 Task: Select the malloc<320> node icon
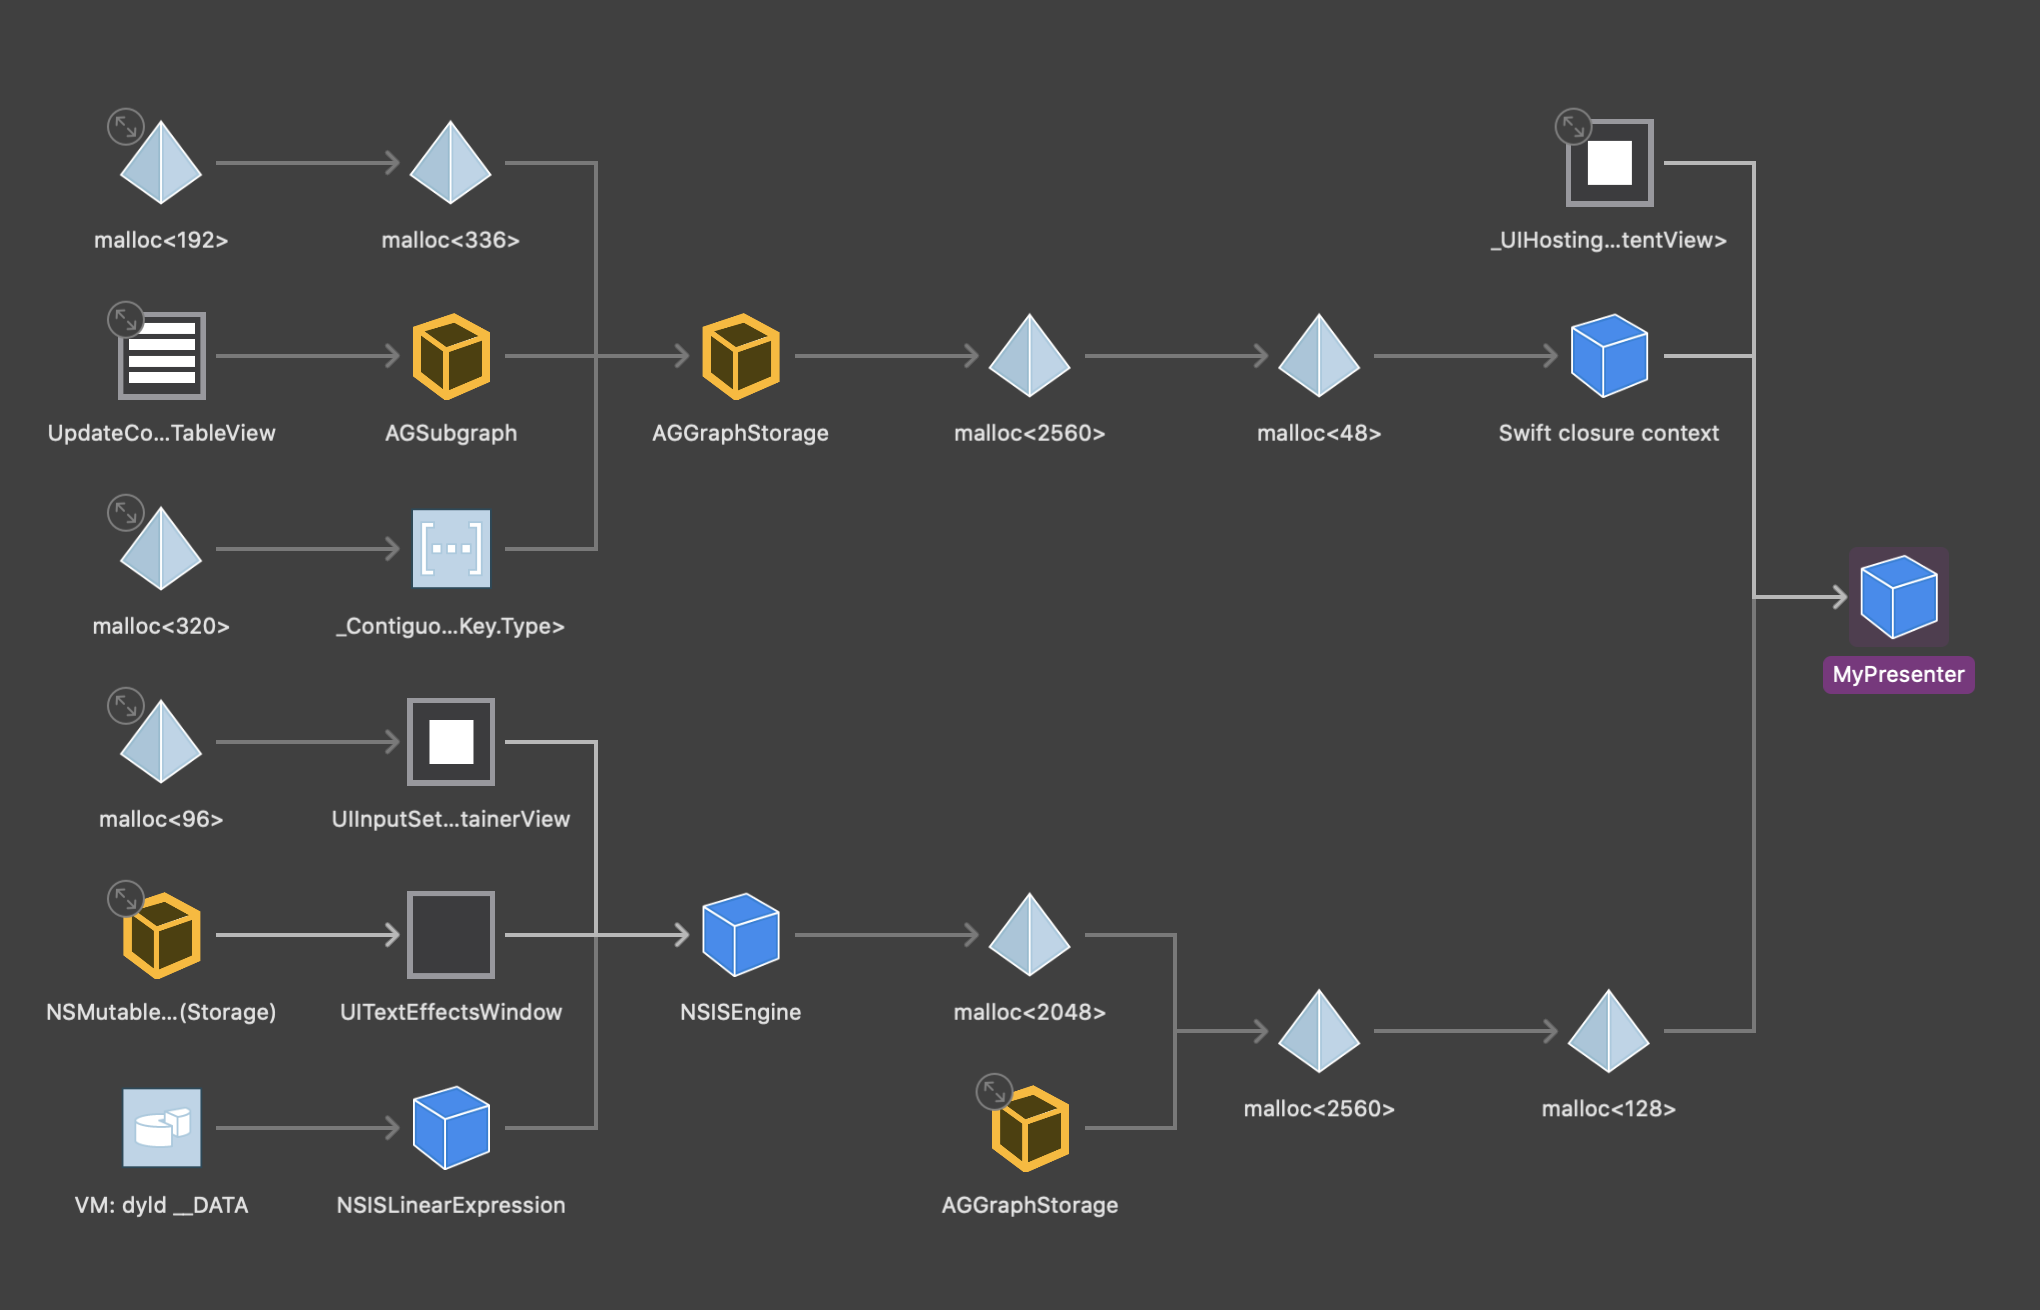(161, 548)
